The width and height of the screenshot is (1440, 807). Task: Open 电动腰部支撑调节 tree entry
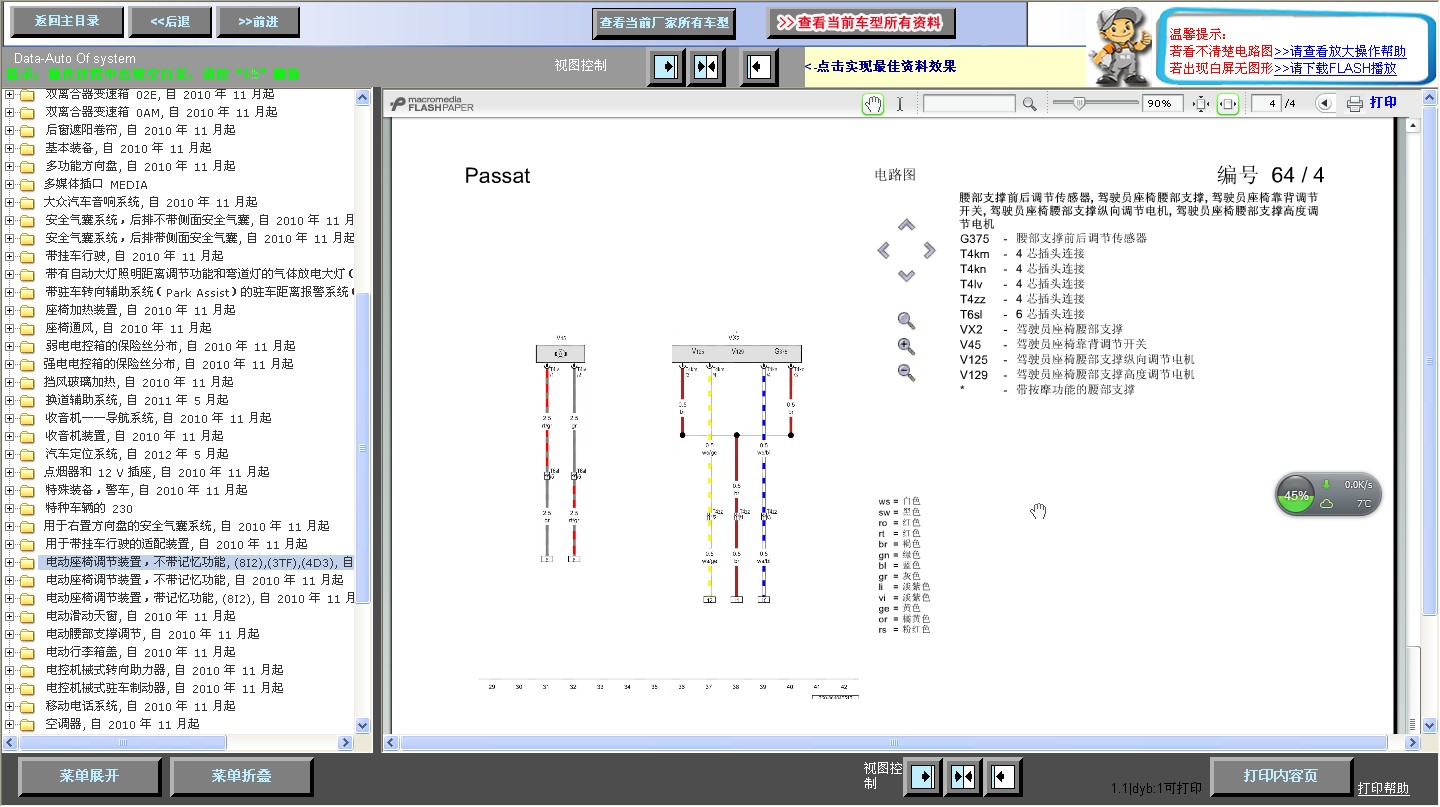tap(152, 634)
